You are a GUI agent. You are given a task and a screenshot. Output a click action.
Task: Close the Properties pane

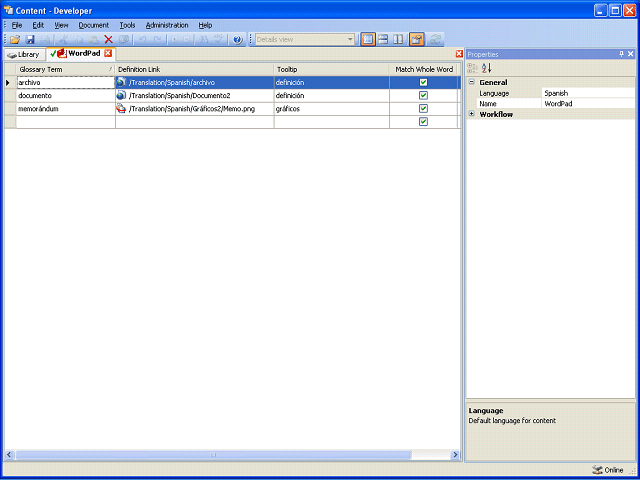tap(631, 54)
